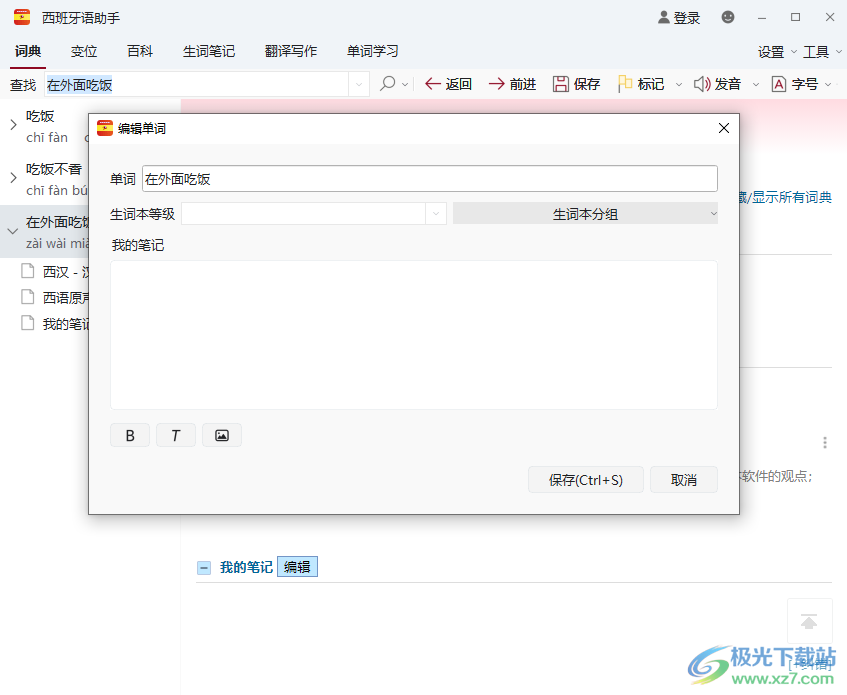Screen dimensions: 847x695
Task: Click the 显示所有词典 link
Action: [x=792, y=197]
